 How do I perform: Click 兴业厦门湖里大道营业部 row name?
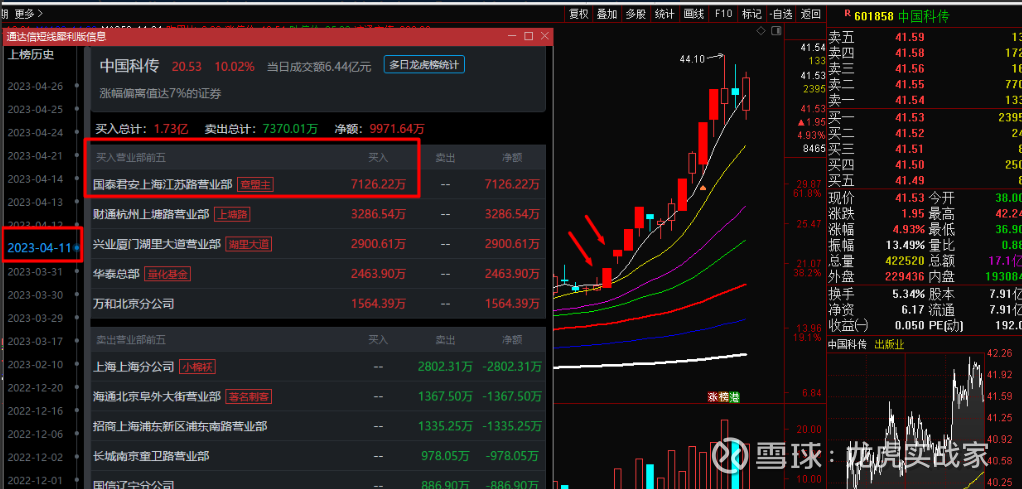(x=157, y=244)
